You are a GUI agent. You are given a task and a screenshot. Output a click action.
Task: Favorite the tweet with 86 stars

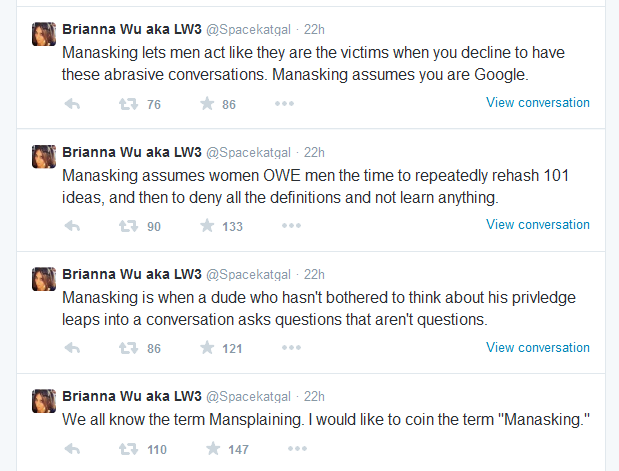pos(207,104)
